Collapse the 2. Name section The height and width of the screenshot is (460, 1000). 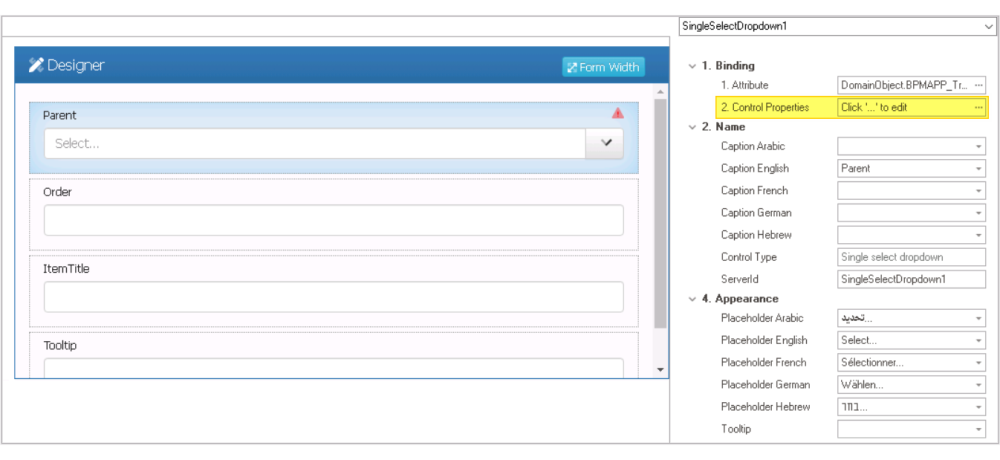pyautogui.click(x=693, y=127)
